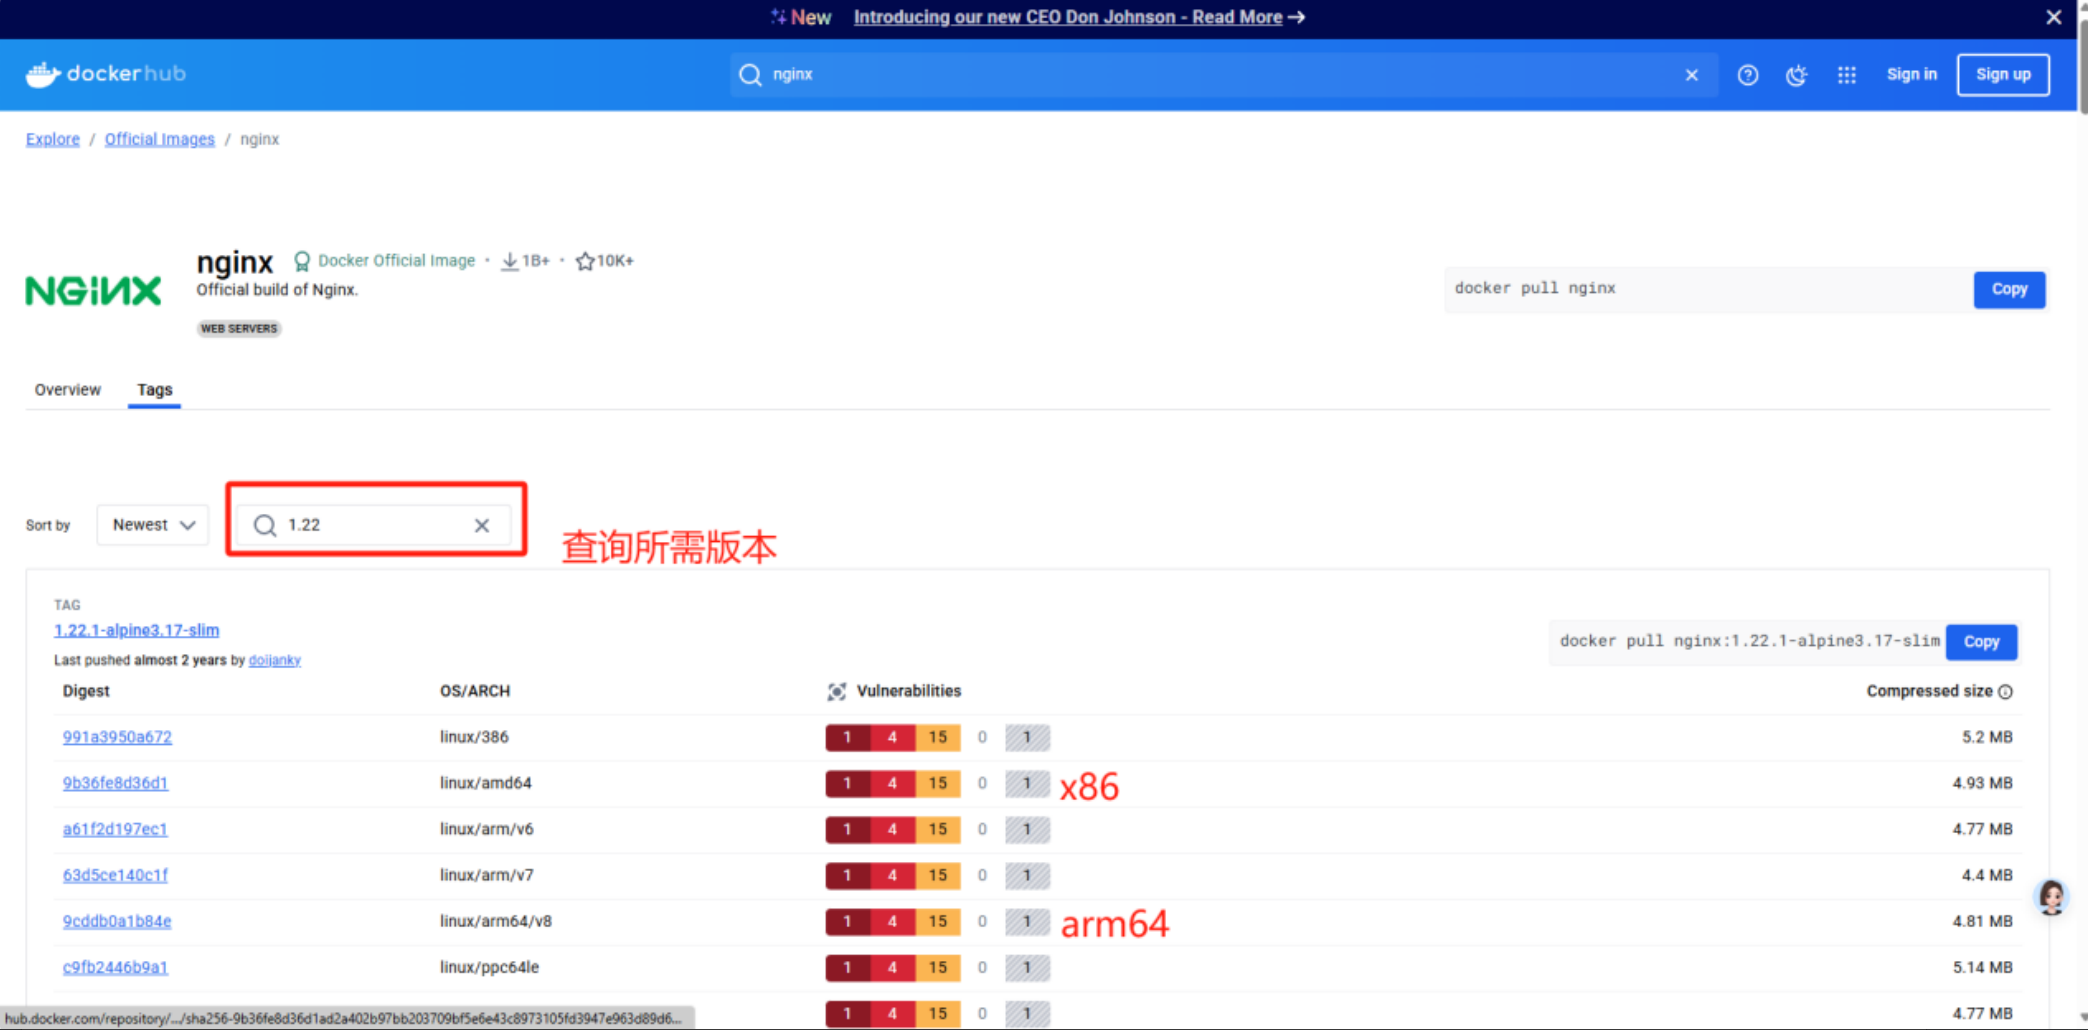Copy the 1.22.1-alpine3.17-slim pull command
Viewport: 2088px width, 1030px height.
point(1981,642)
